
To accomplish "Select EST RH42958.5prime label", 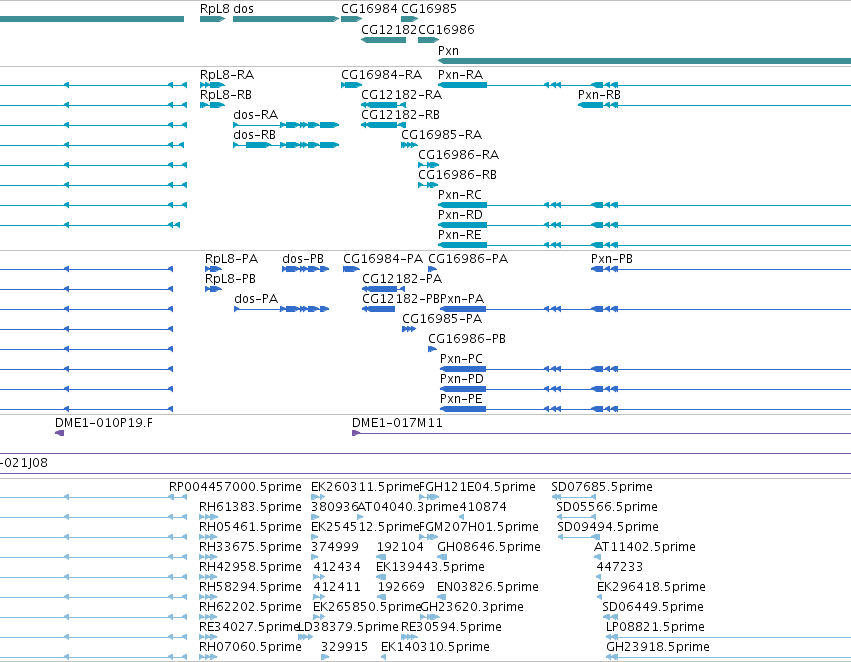I will 250,567.
